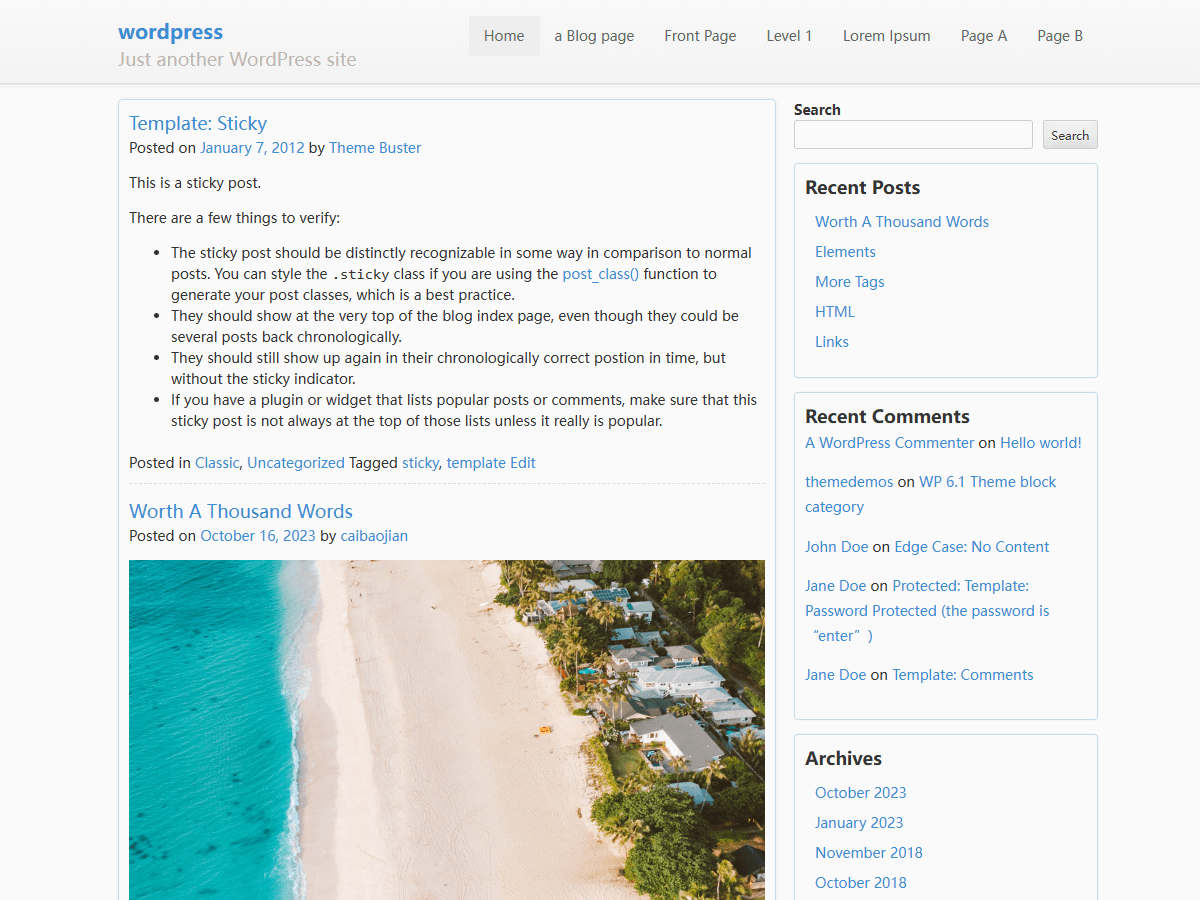1200x900 pixels.
Task: Go to a Blog page
Action: (594, 36)
